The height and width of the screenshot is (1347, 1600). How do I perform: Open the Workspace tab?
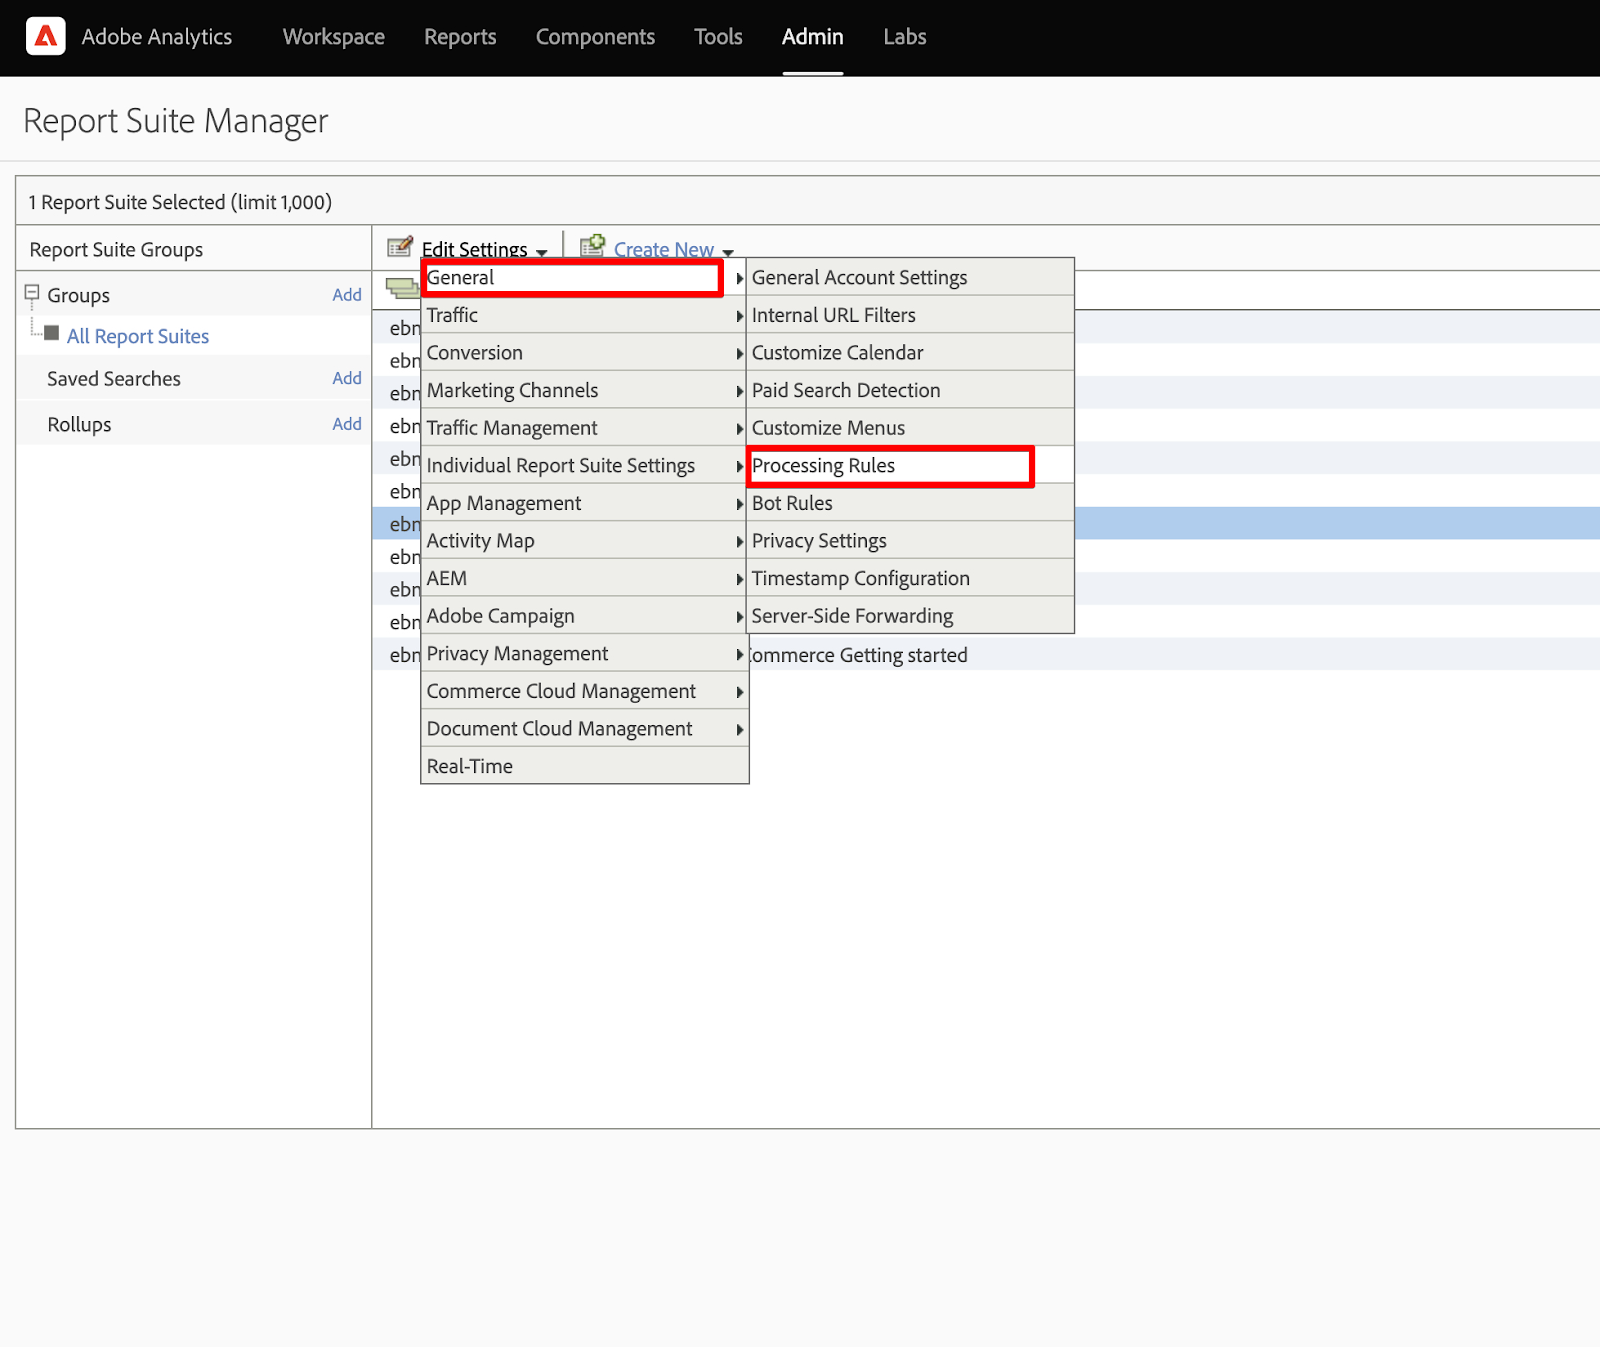(334, 37)
